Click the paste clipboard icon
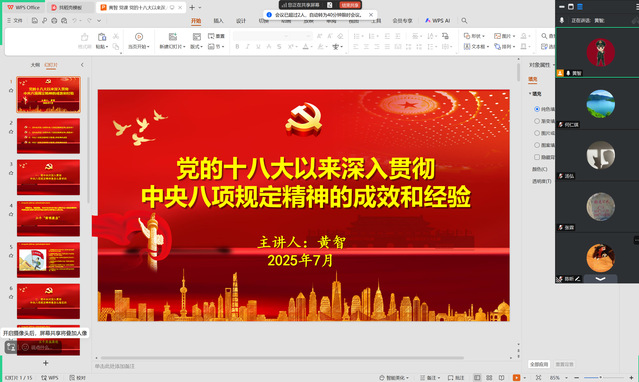The height and width of the screenshot is (382, 639). (101, 37)
